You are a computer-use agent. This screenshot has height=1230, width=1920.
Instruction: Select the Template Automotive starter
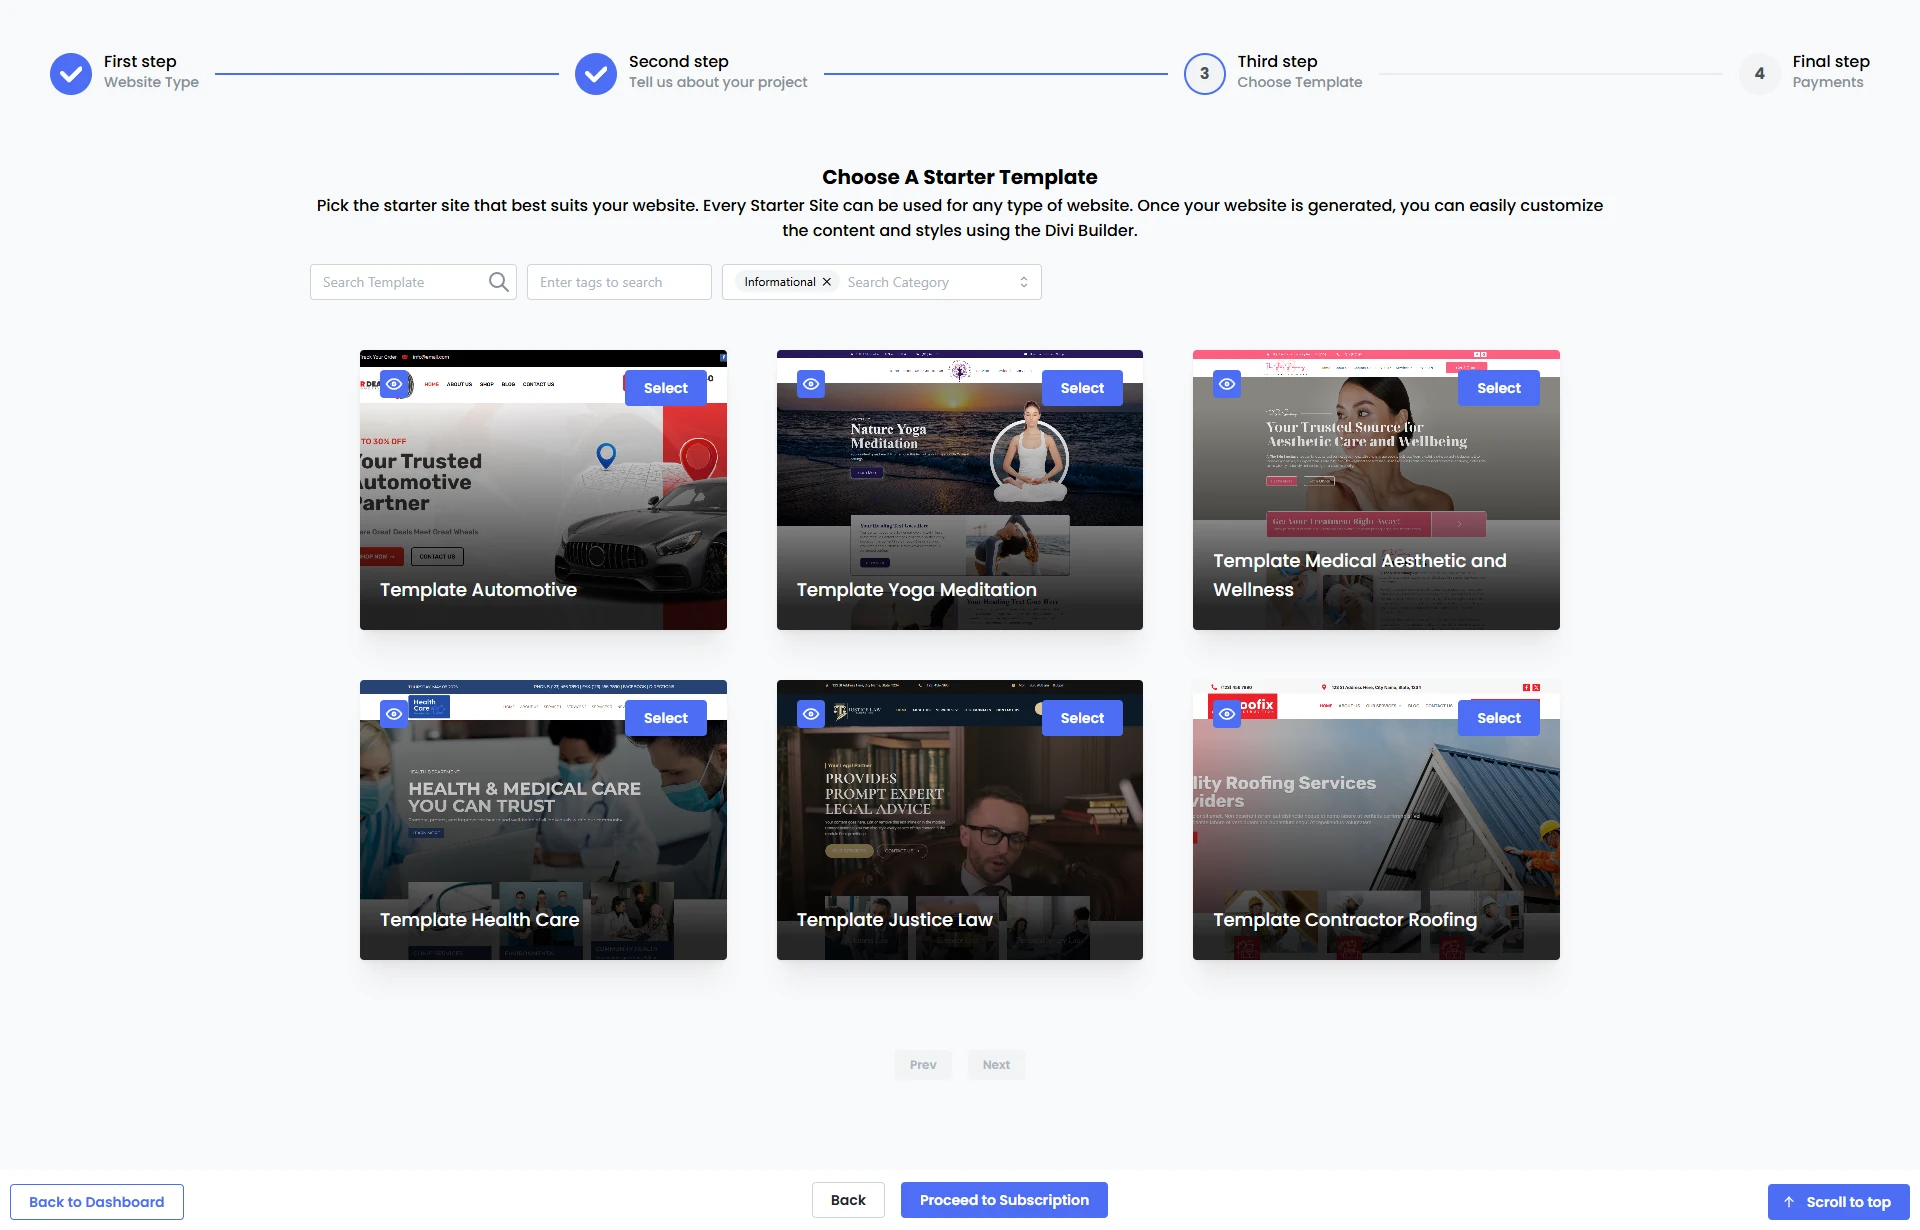pyautogui.click(x=666, y=388)
